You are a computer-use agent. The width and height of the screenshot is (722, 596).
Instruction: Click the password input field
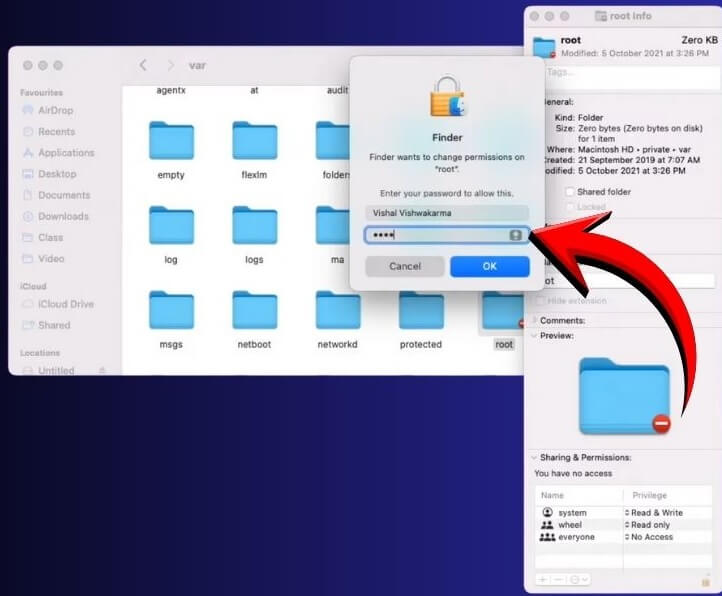click(x=447, y=235)
